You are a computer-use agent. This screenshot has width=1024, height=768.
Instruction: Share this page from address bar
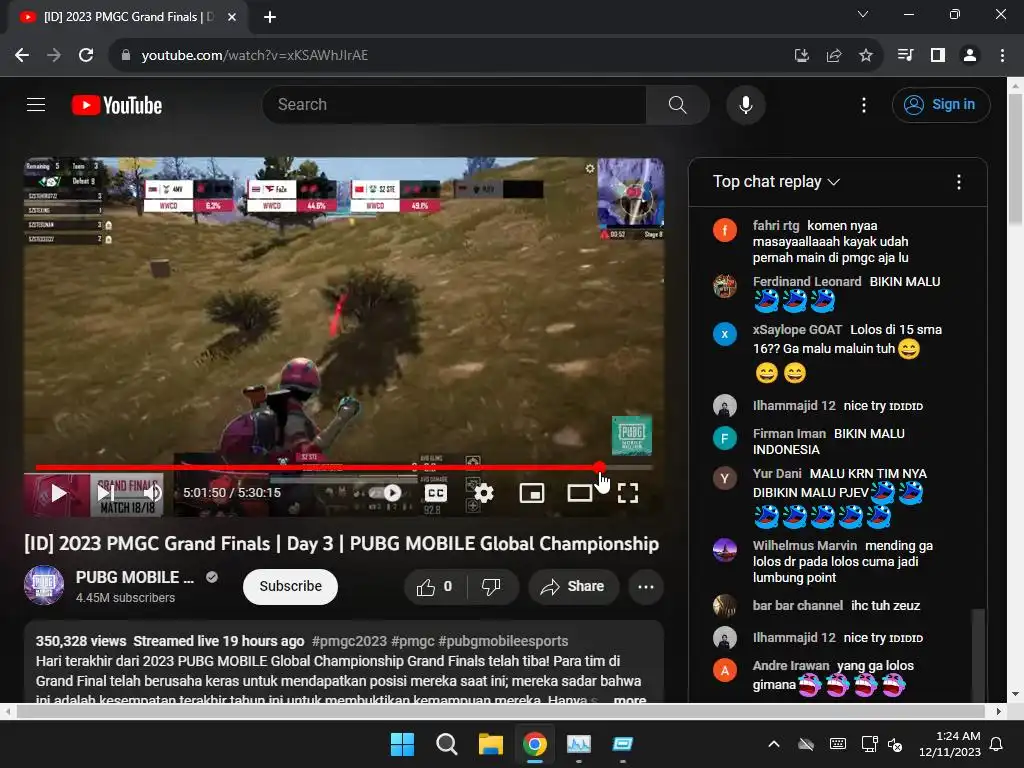coord(834,56)
